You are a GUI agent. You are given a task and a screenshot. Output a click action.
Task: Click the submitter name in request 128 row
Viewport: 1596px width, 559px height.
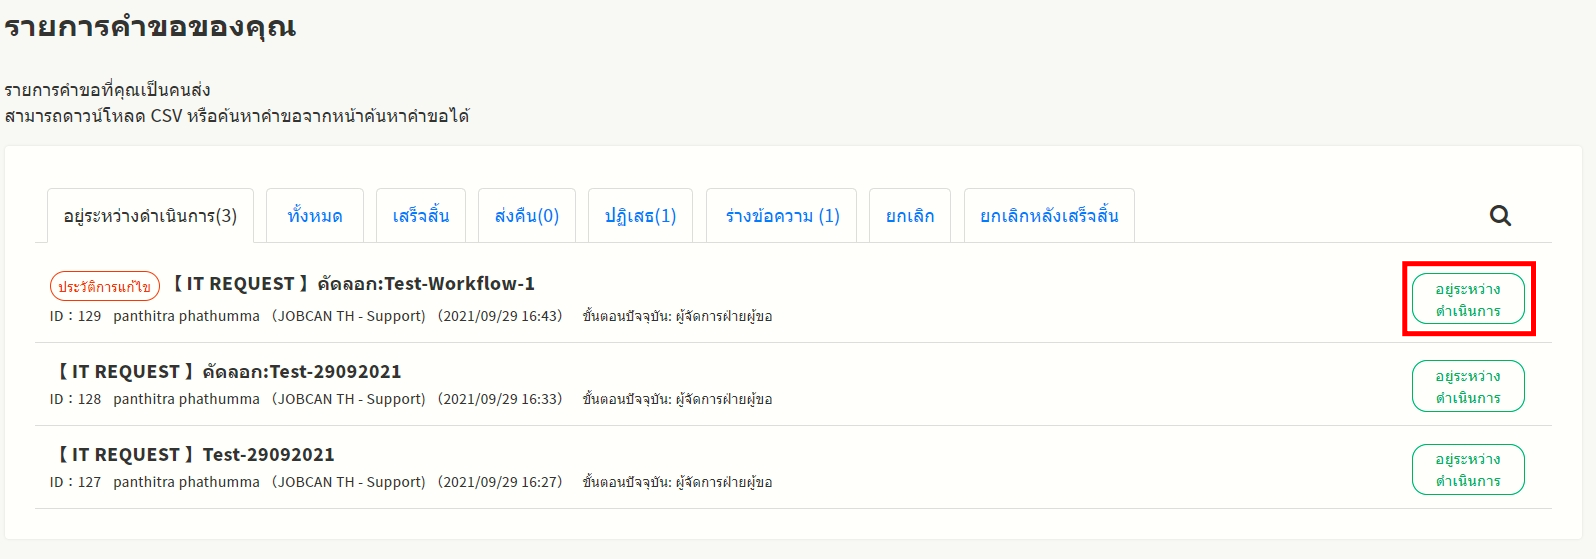click(x=186, y=399)
